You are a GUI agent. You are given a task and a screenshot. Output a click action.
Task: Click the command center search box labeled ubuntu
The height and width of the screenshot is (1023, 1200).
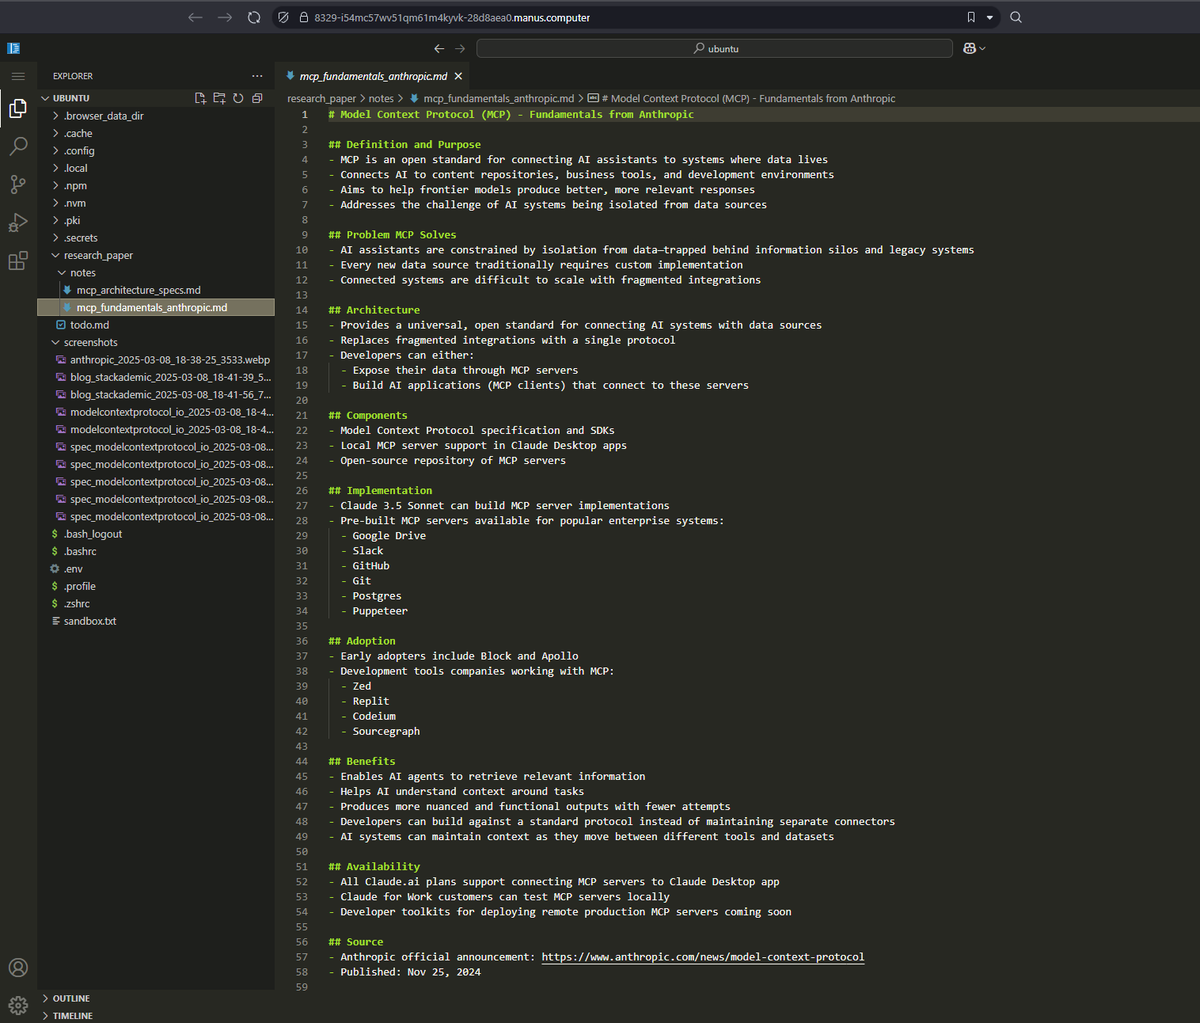pos(714,48)
